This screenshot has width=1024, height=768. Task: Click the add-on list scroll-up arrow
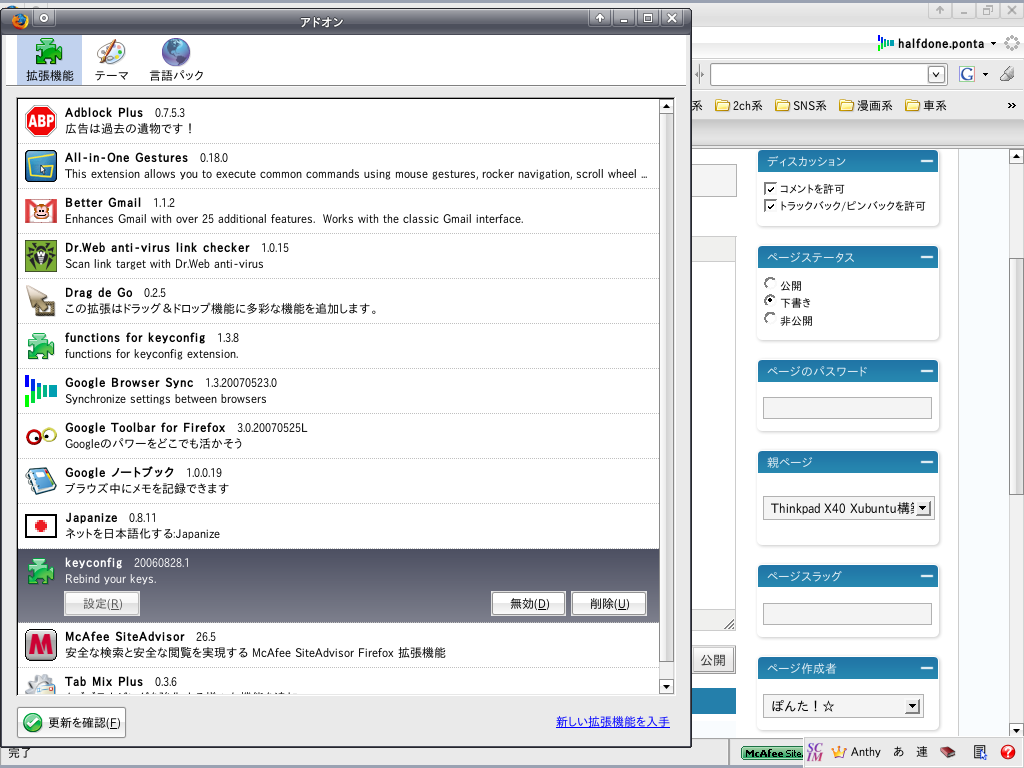pyautogui.click(x=666, y=106)
